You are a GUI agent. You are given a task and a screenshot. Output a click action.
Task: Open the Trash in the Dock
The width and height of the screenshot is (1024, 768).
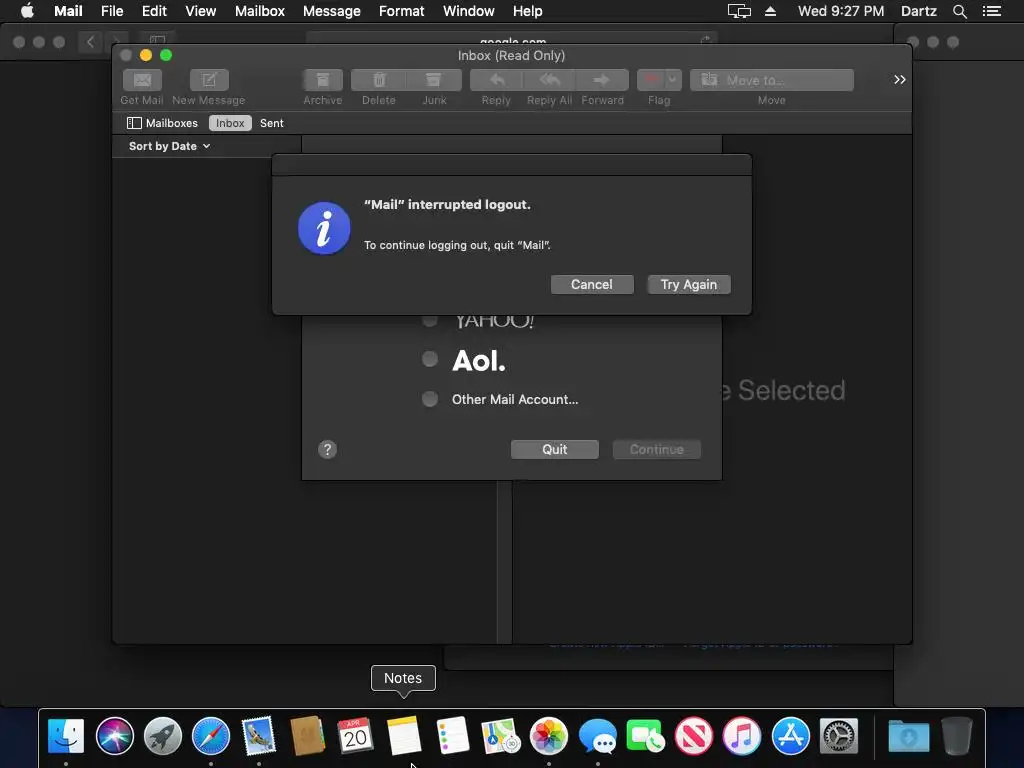(x=957, y=735)
